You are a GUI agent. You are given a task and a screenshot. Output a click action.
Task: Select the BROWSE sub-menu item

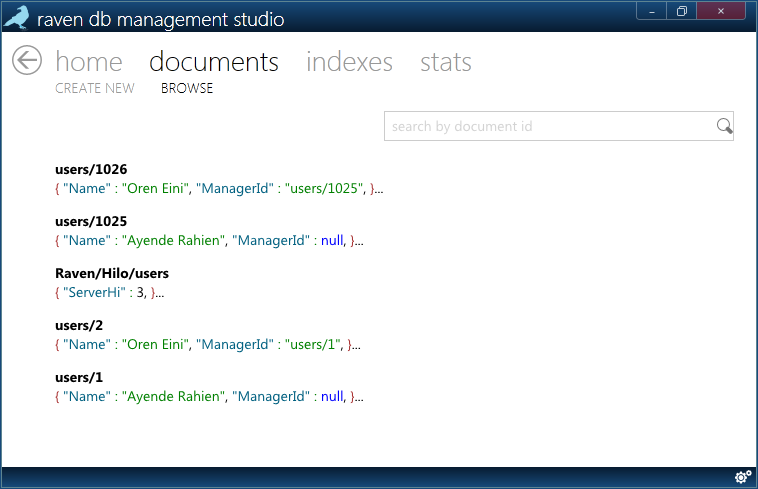[187, 88]
